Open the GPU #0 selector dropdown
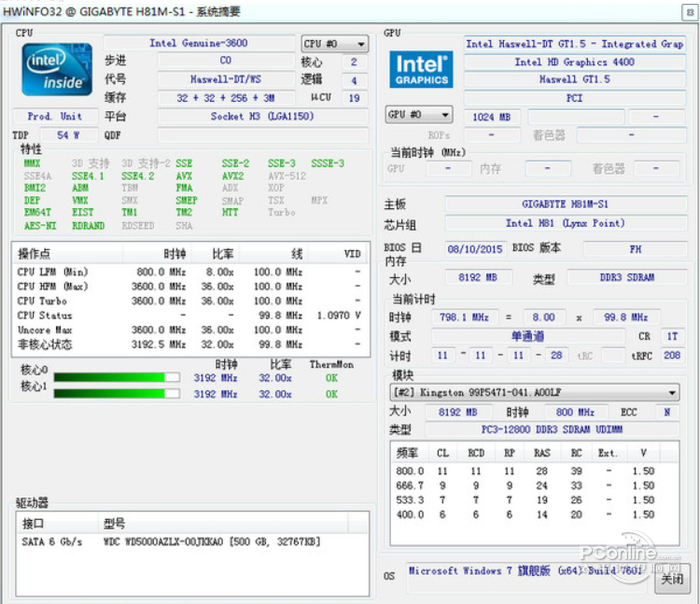700x604 pixels. (x=418, y=115)
